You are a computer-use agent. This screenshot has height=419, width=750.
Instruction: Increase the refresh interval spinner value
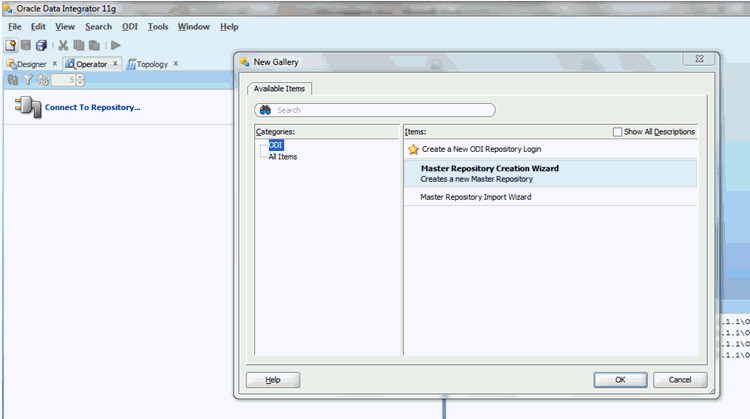80,77
